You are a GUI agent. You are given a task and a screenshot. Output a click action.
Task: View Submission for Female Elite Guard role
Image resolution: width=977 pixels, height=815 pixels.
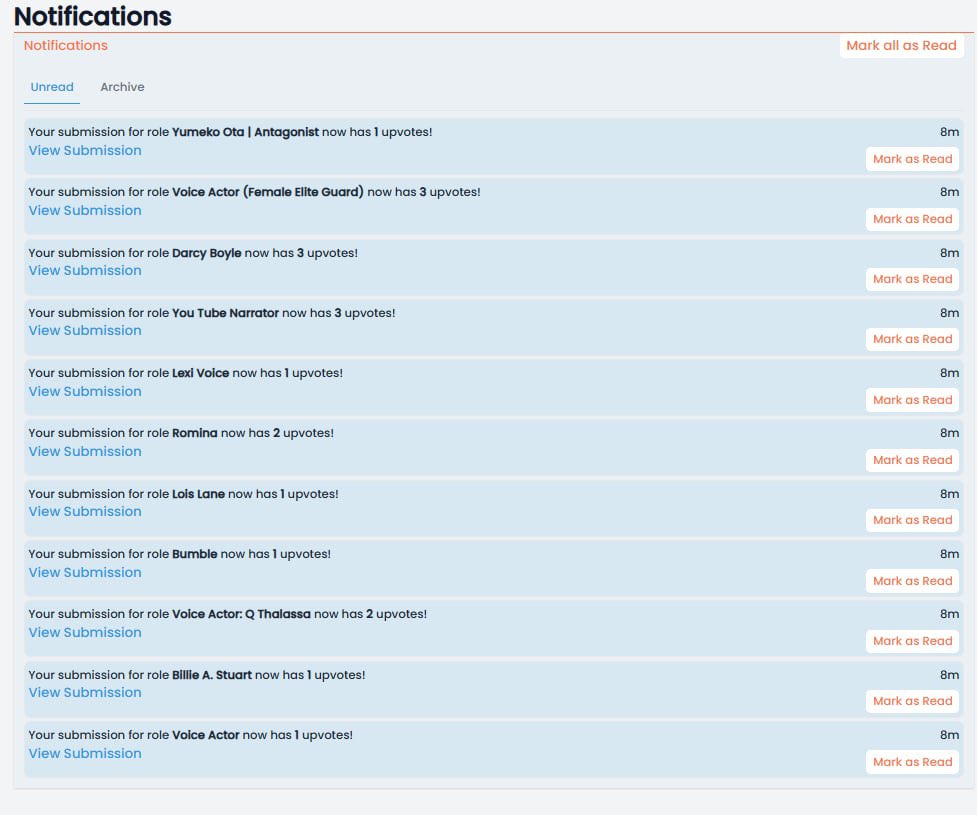pos(85,211)
